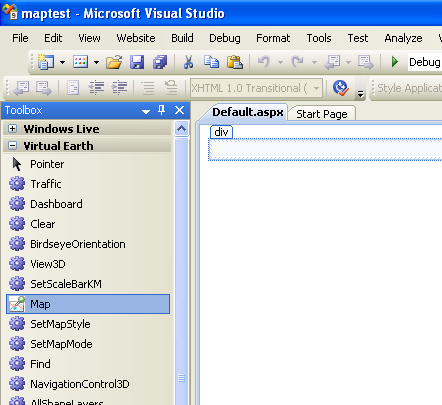Cut selection using scissors icon
The height and width of the screenshot is (405, 442).
tap(189, 62)
